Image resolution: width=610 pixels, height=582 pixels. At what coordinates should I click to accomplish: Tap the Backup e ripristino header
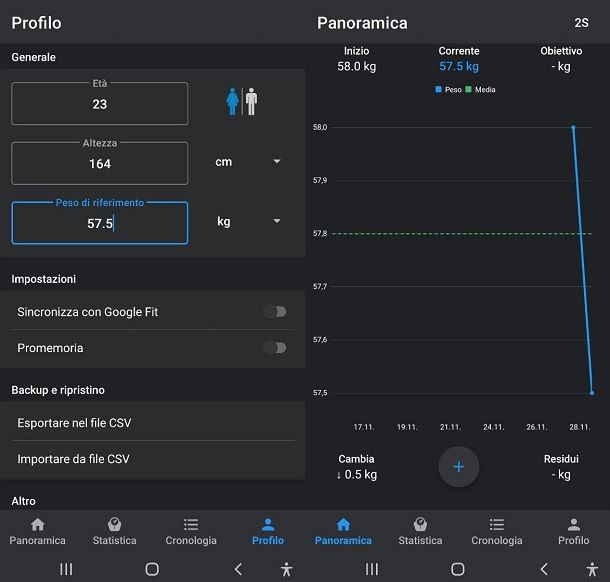58,390
